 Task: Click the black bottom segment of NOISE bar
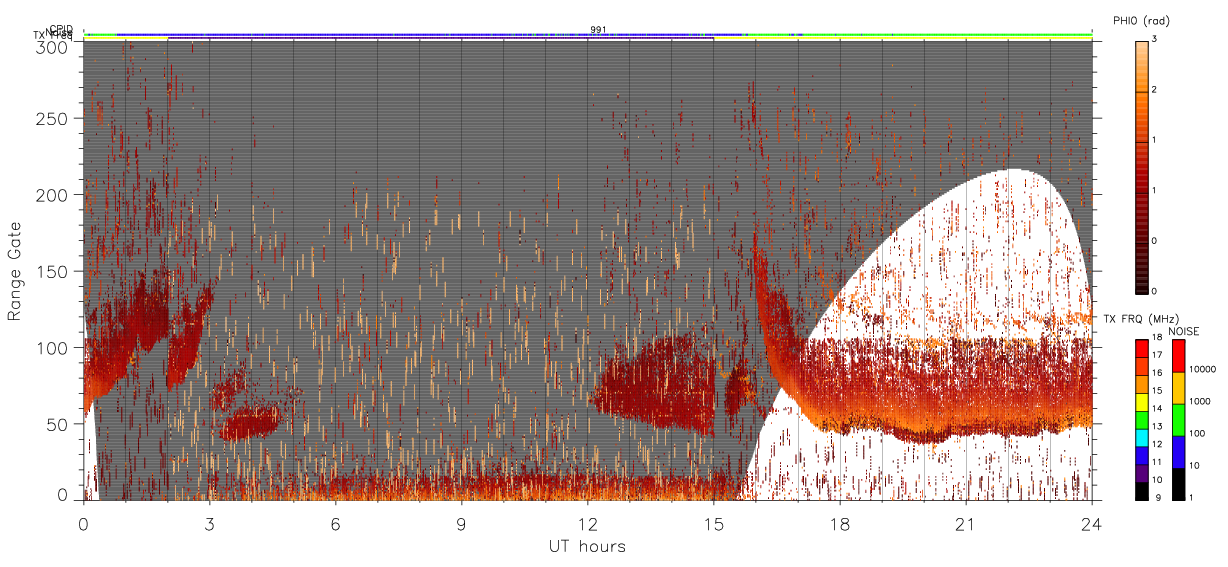pyautogui.click(x=1178, y=484)
